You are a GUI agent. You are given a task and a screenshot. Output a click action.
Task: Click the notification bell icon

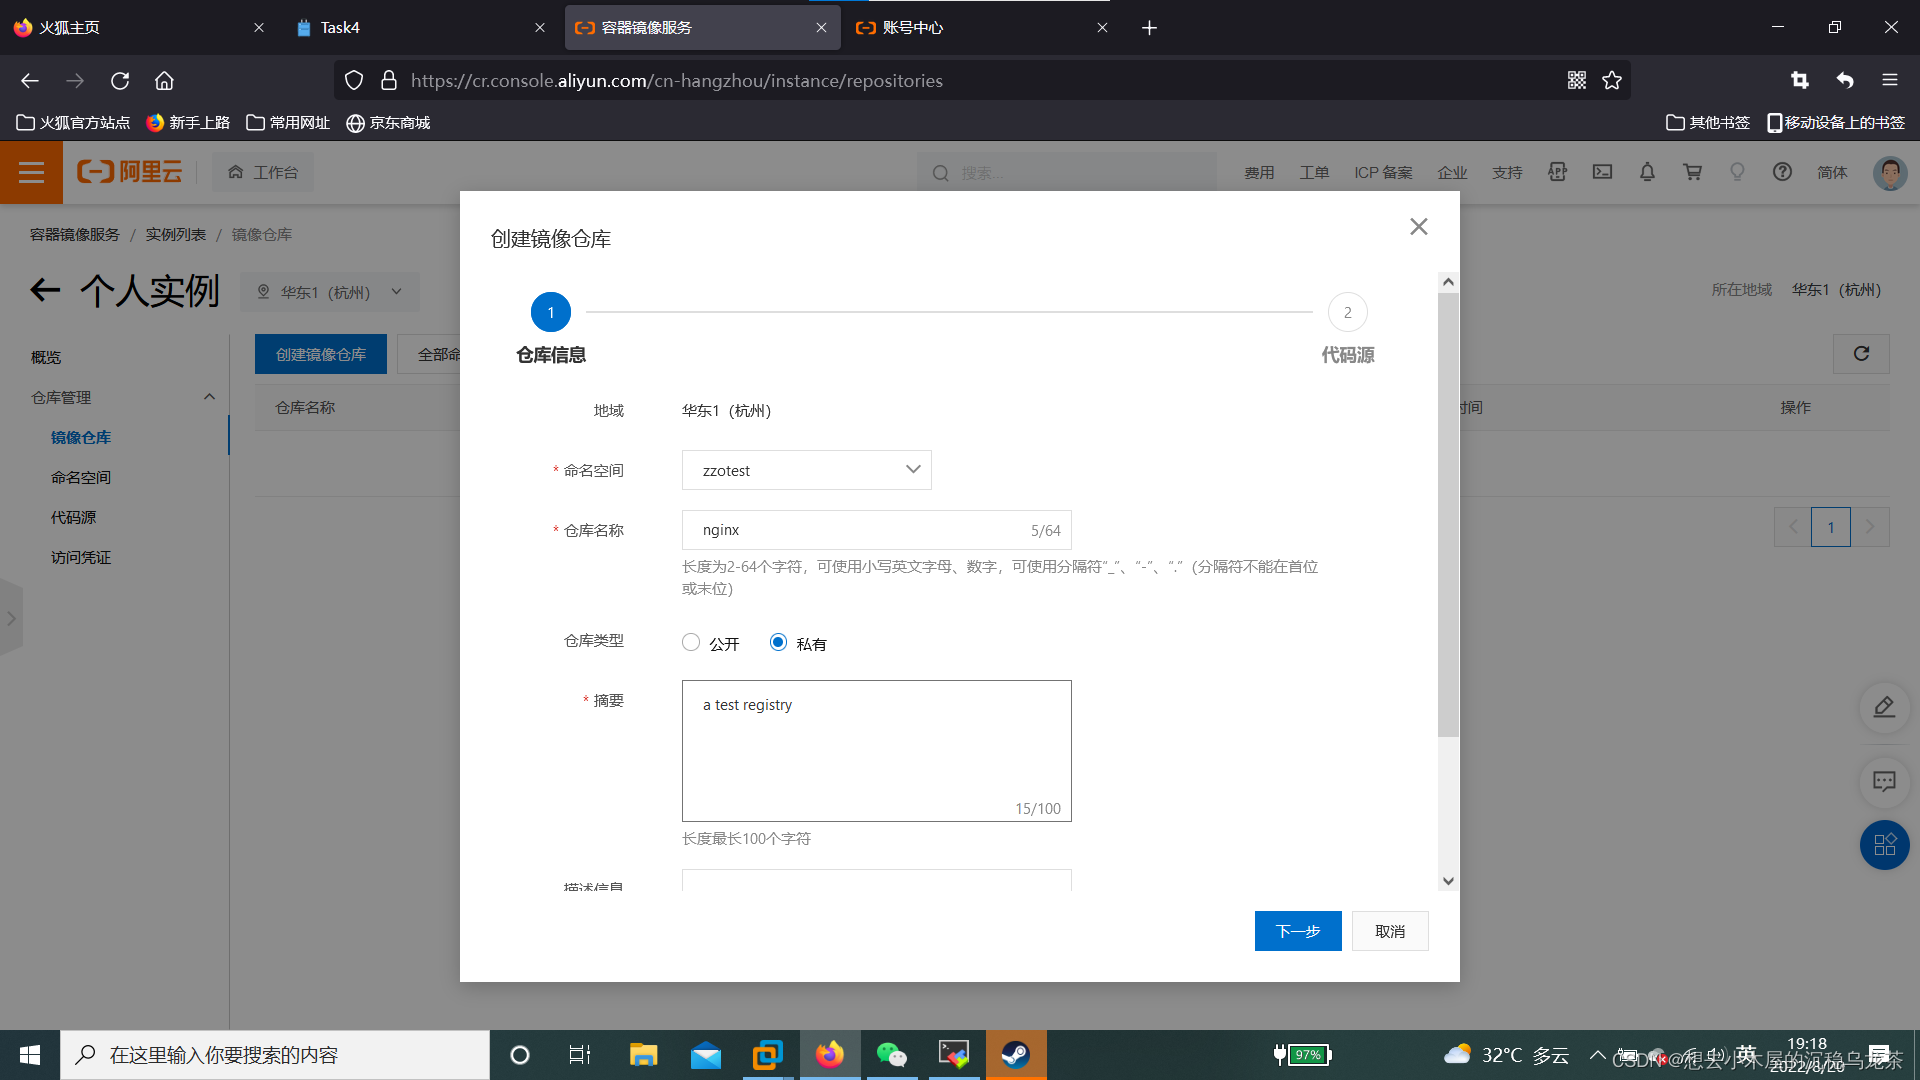point(1647,172)
